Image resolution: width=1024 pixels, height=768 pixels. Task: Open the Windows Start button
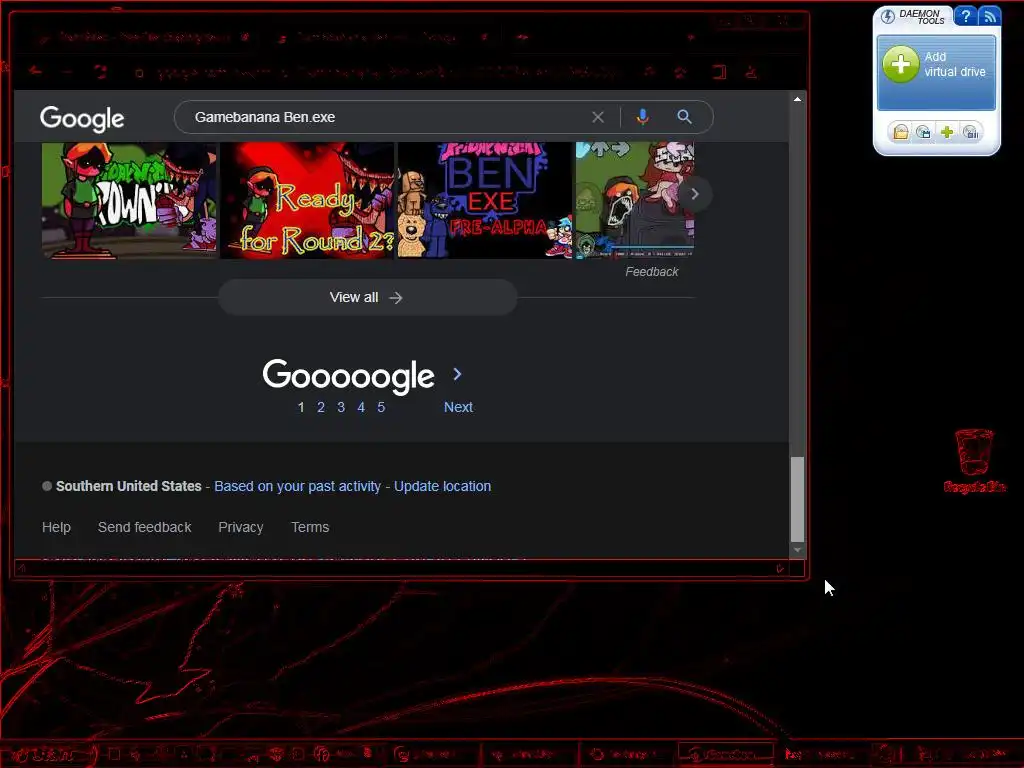(49, 755)
